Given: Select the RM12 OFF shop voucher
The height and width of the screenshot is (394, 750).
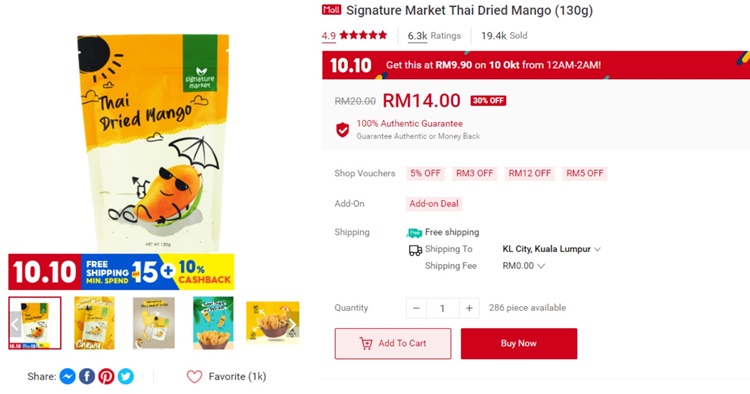Looking at the screenshot, I should pos(529,173).
